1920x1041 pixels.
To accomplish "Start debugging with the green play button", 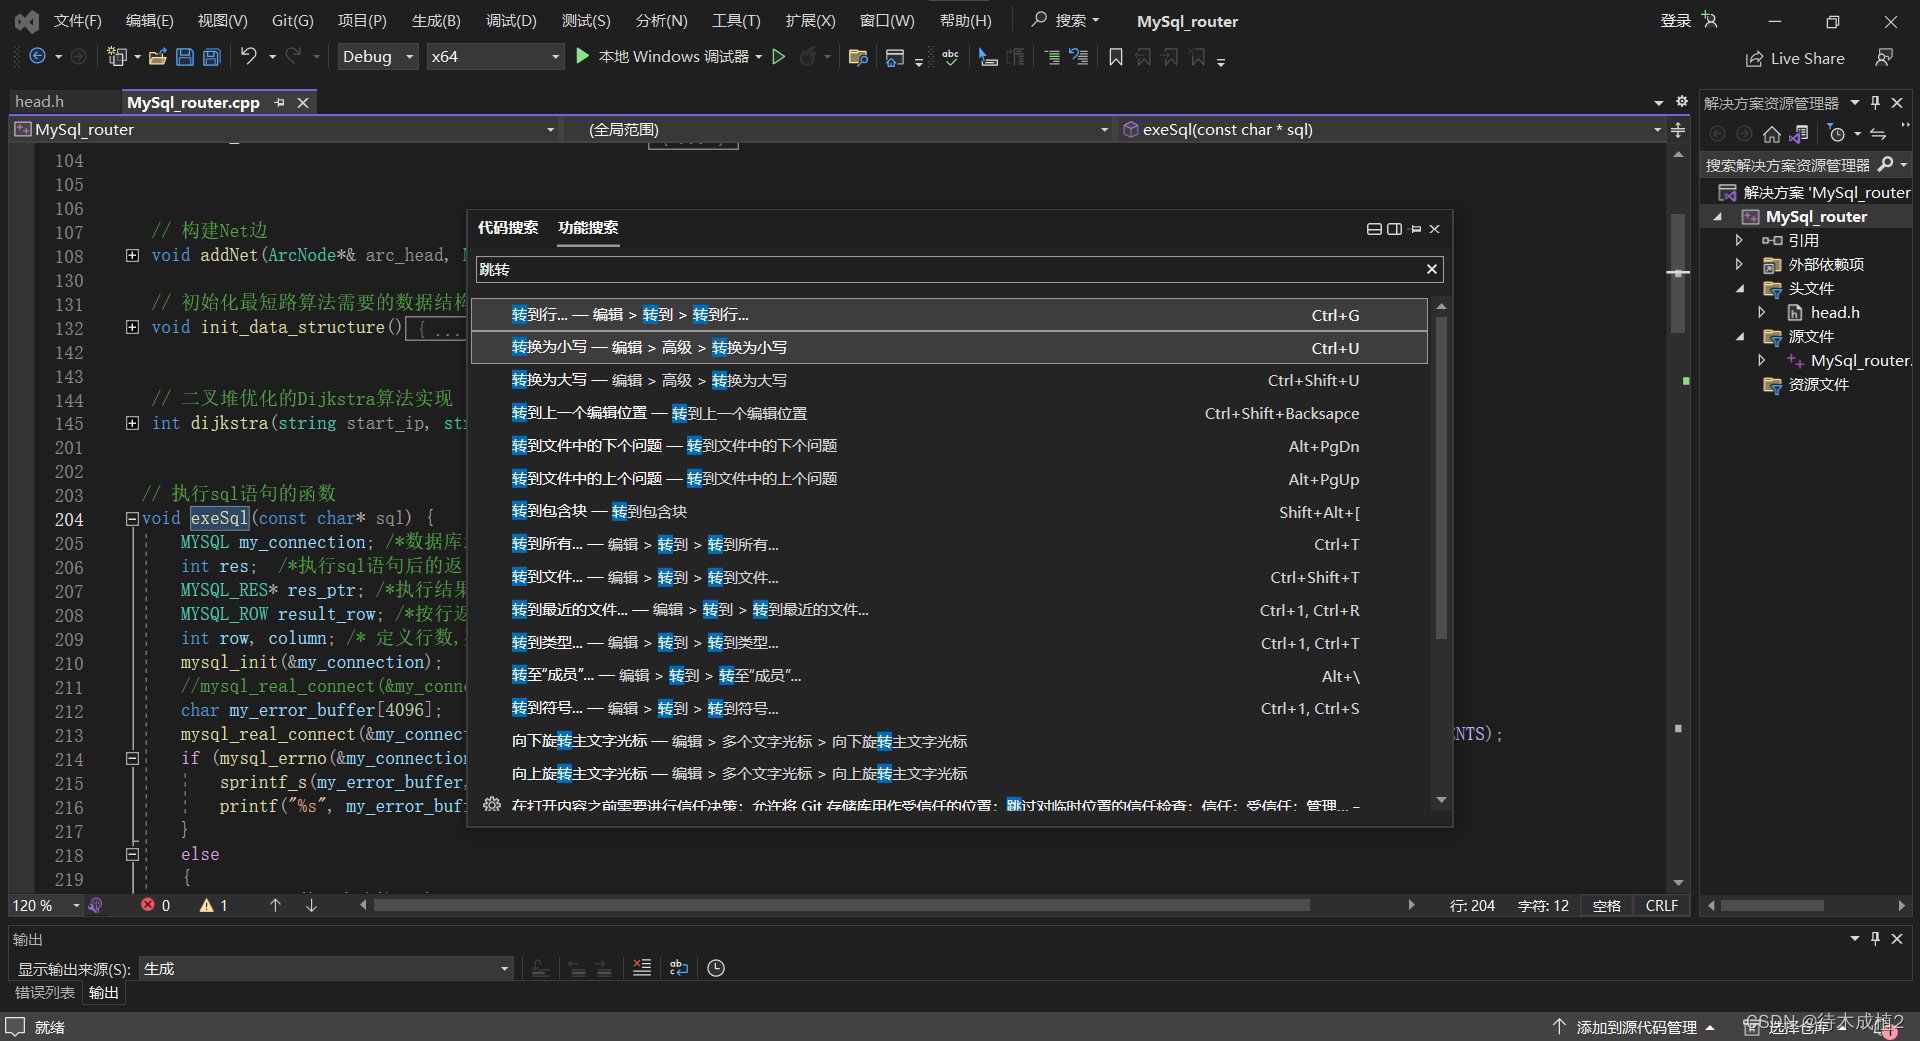I will (x=583, y=57).
